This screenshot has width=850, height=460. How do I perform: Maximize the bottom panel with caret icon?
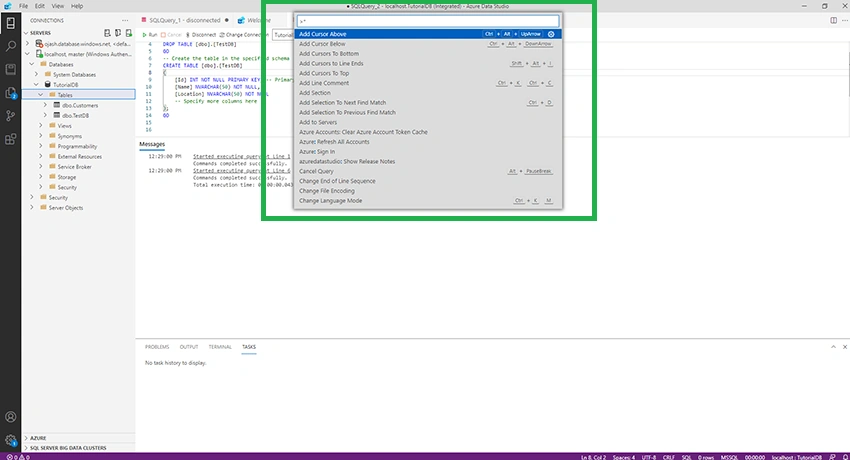pyautogui.click(x=833, y=347)
